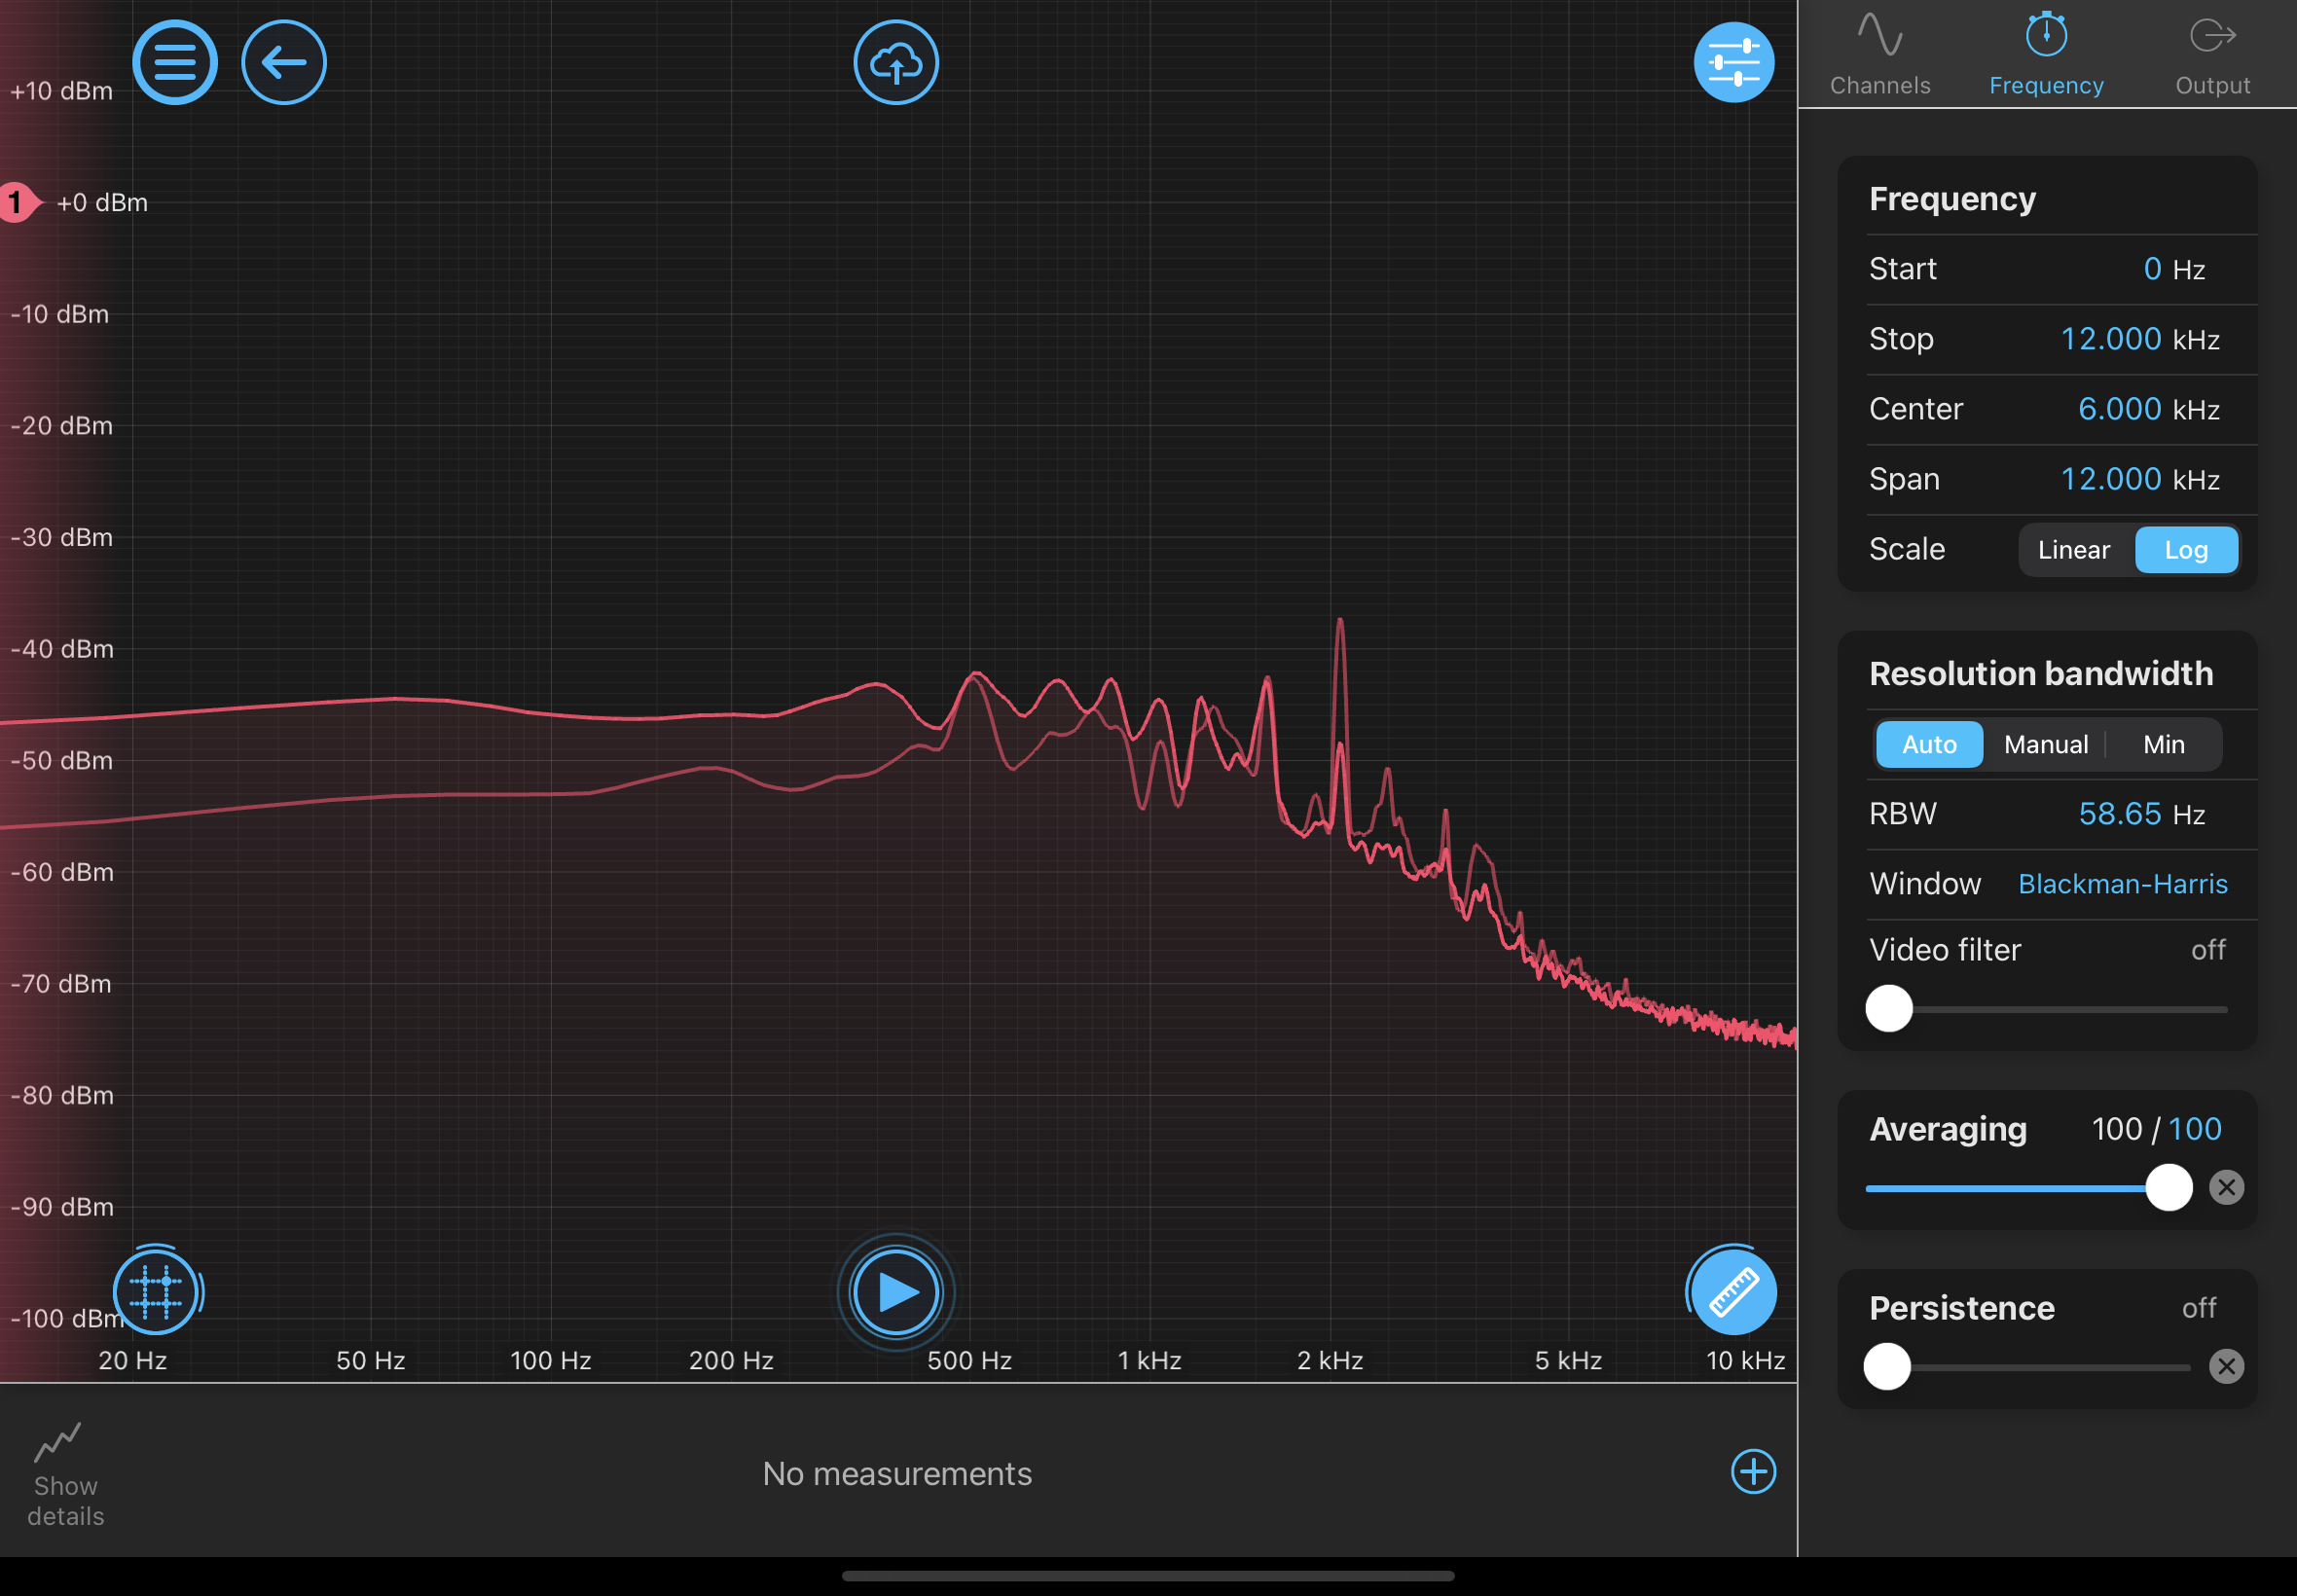The width and height of the screenshot is (2297, 1596).
Task: Set frequency scale to Linear
Action: click(x=2074, y=550)
